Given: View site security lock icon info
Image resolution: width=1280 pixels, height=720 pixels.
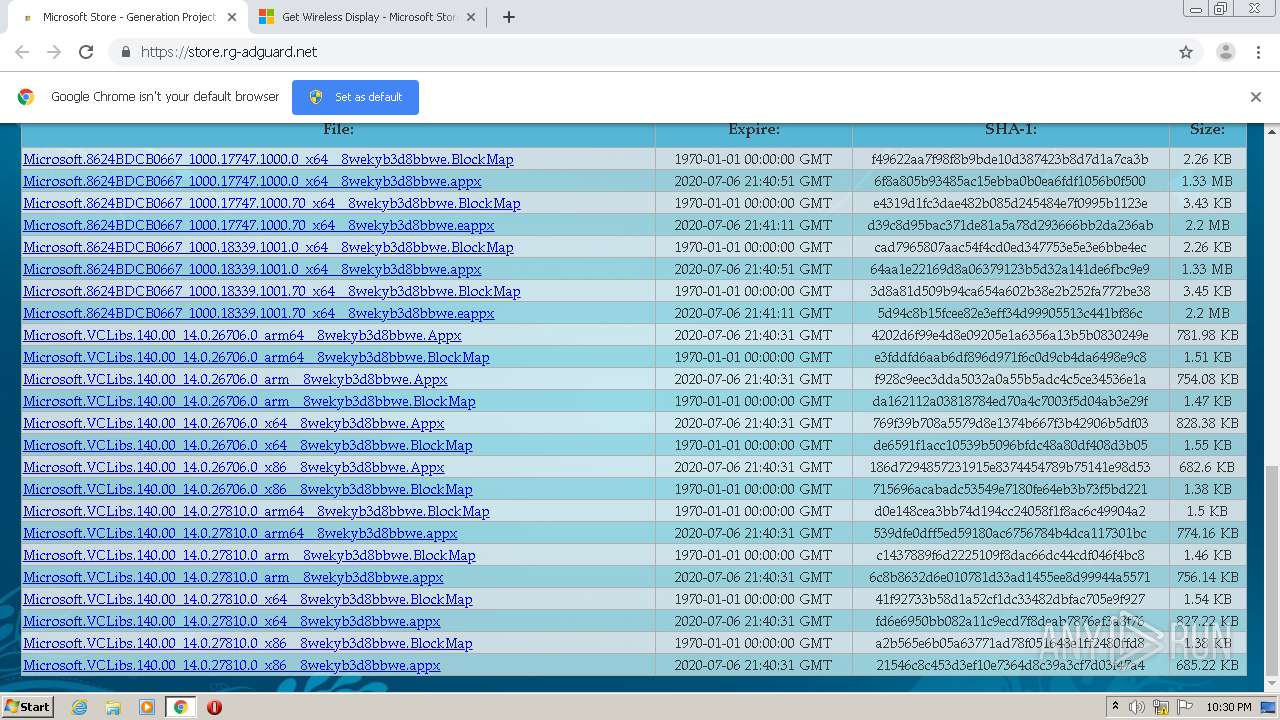Looking at the screenshot, I should click(x=125, y=52).
